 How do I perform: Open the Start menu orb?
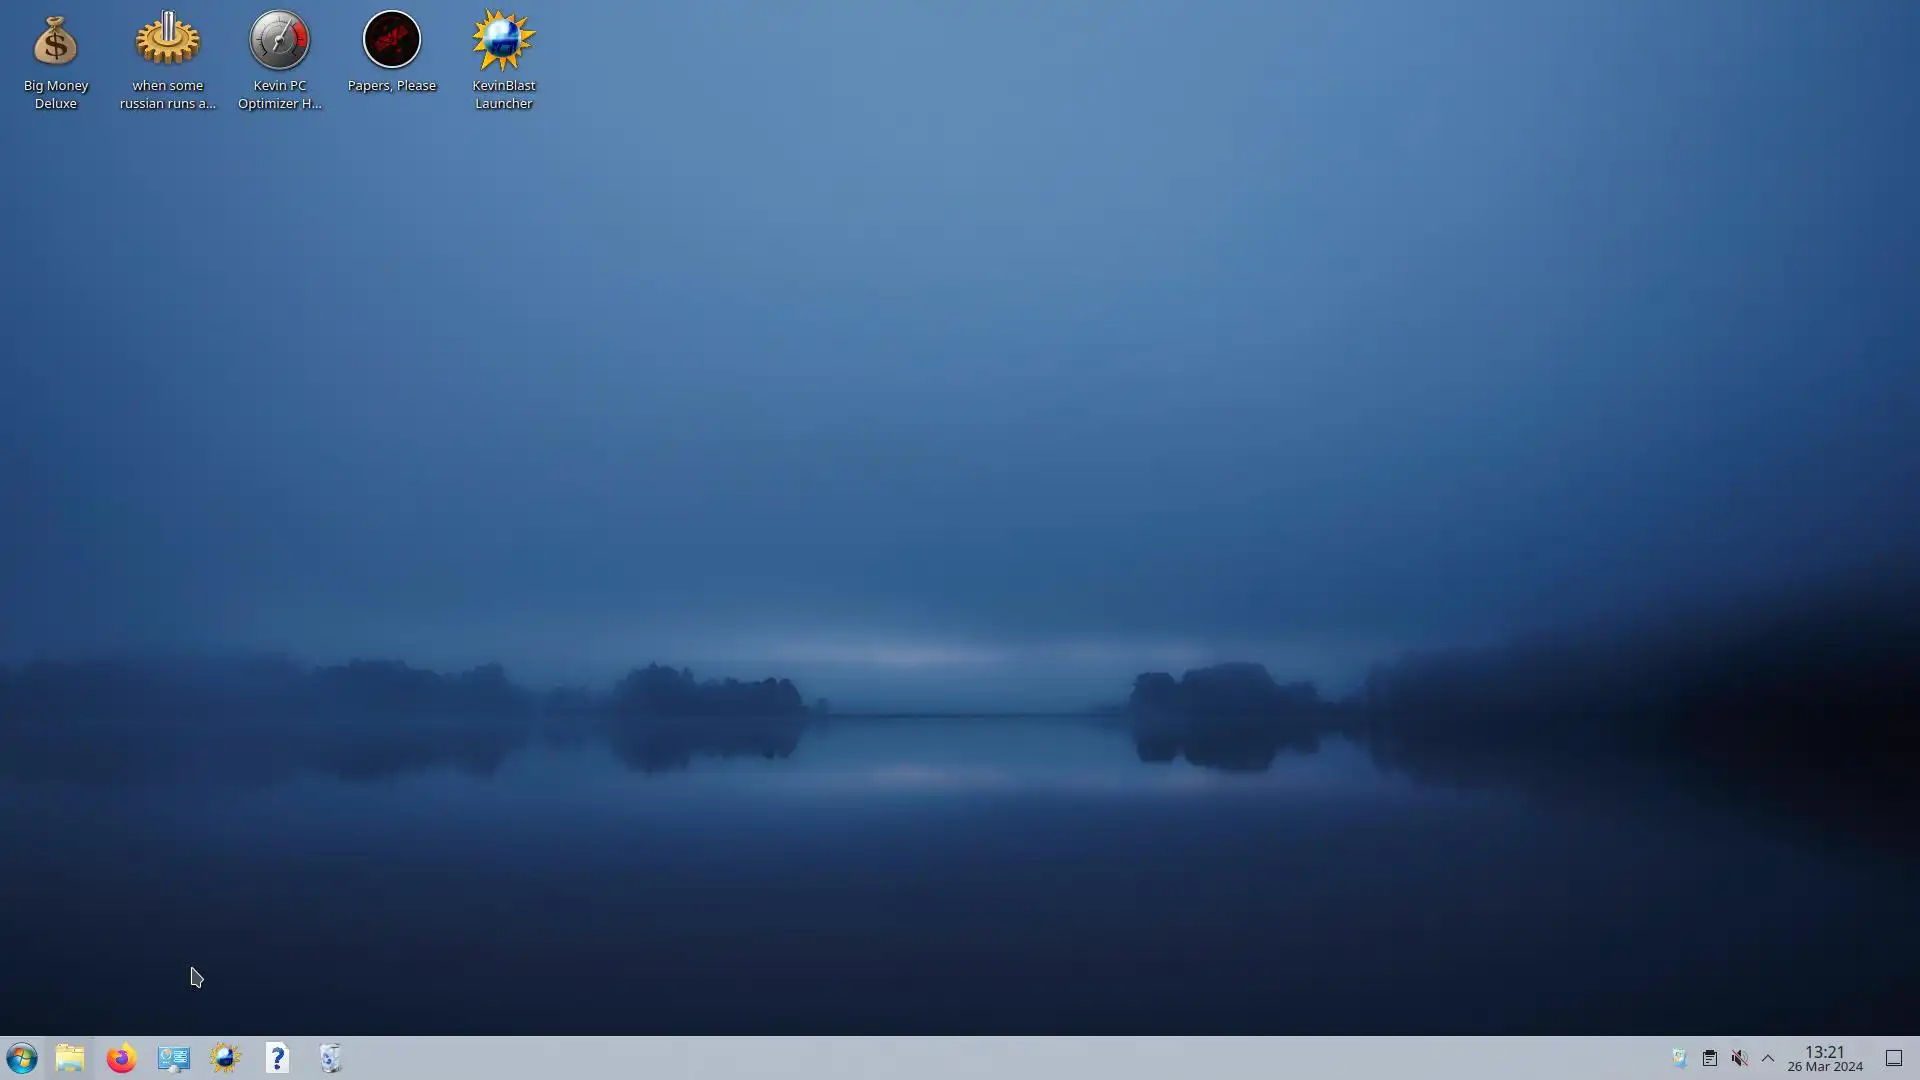(x=21, y=1058)
